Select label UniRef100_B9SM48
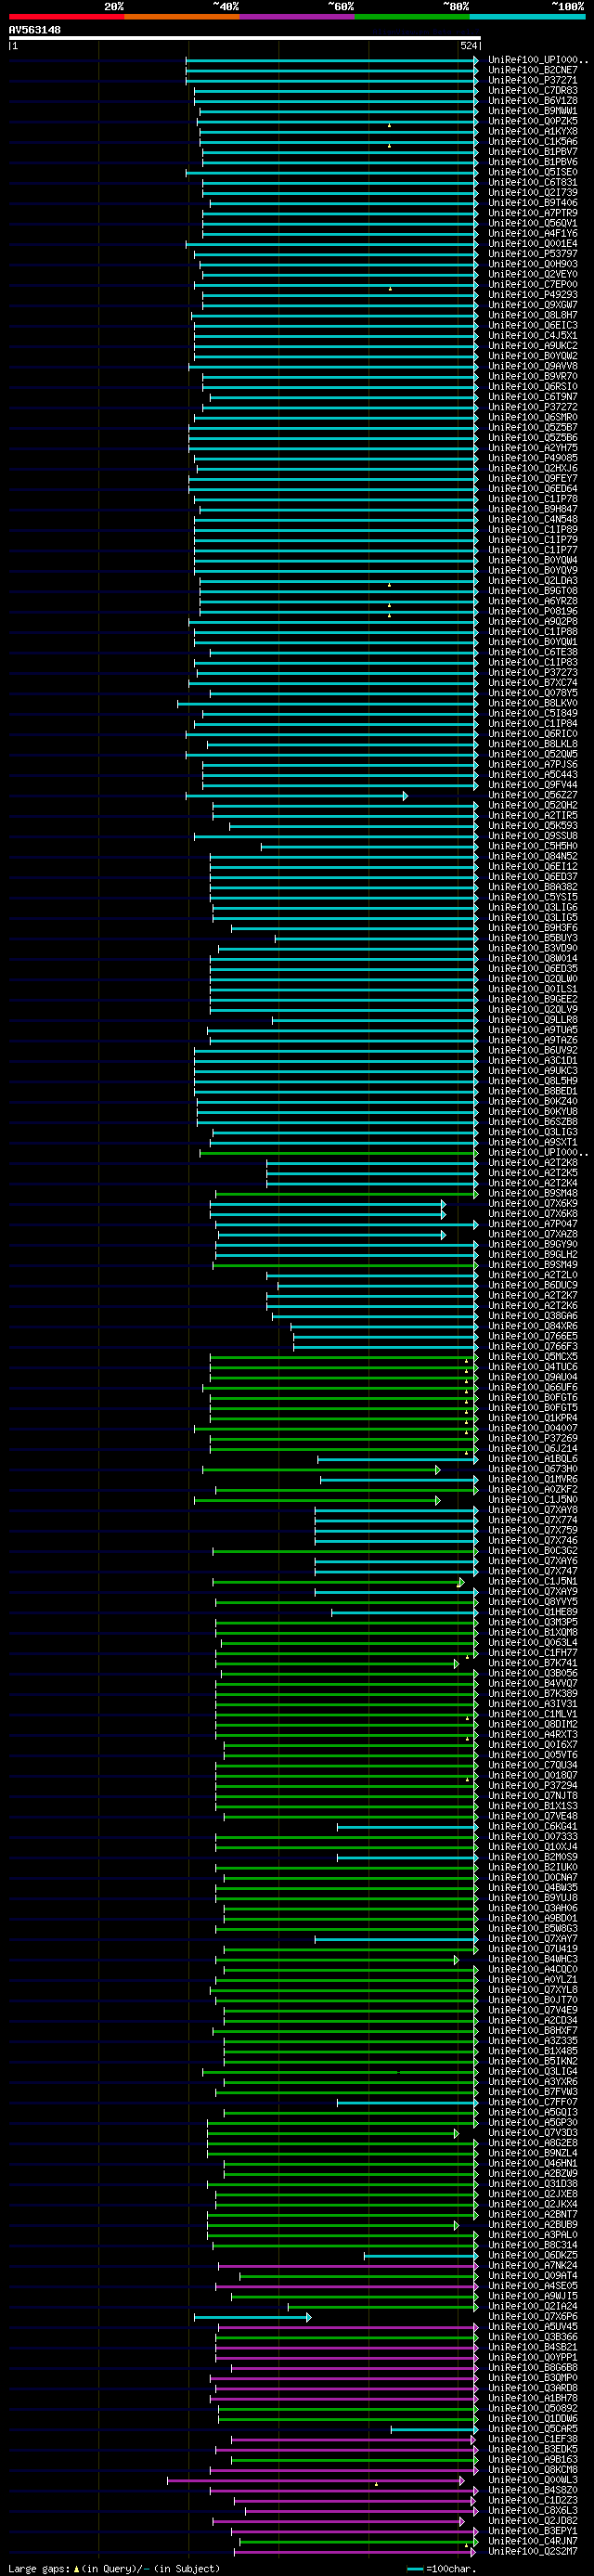The height and width of the screenshot is (2576, 594). 532,1194
